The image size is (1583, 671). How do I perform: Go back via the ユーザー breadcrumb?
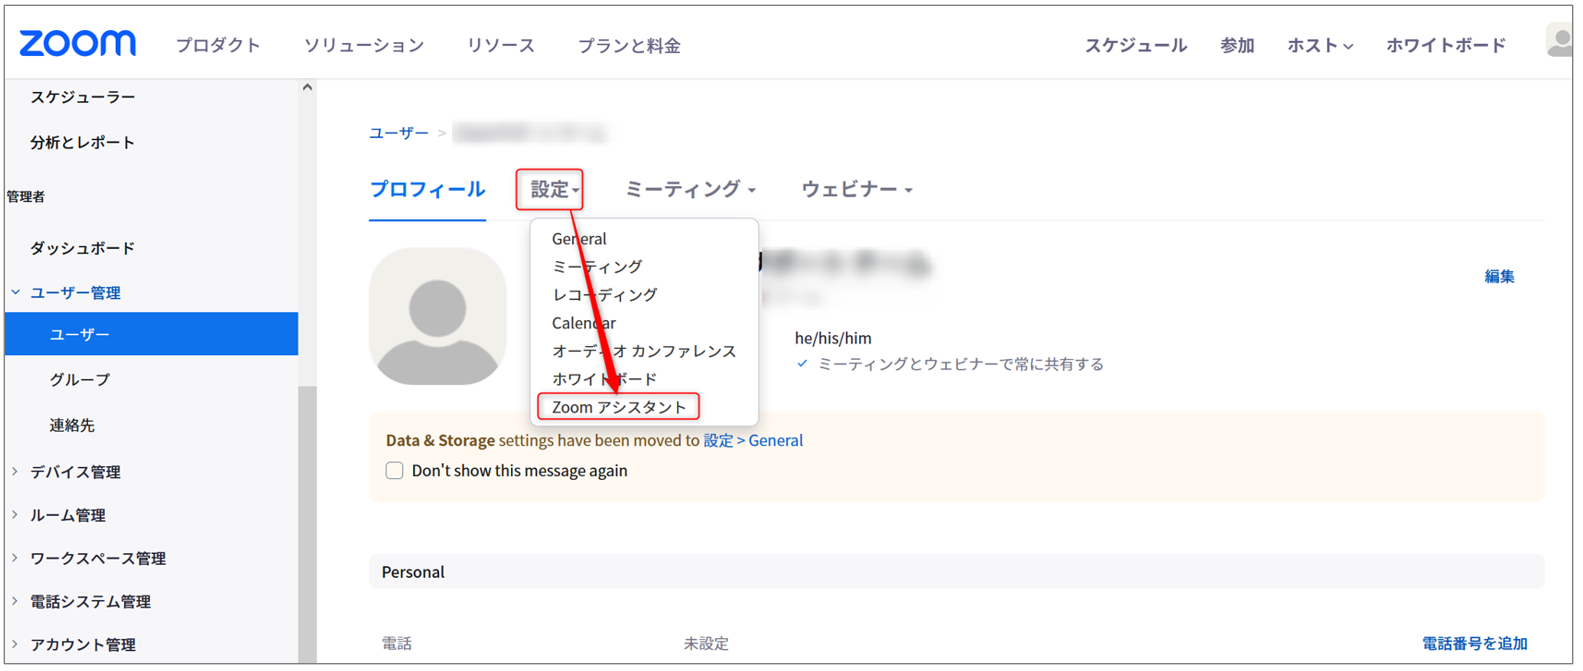pyautogui.click(x=398, y=133)
